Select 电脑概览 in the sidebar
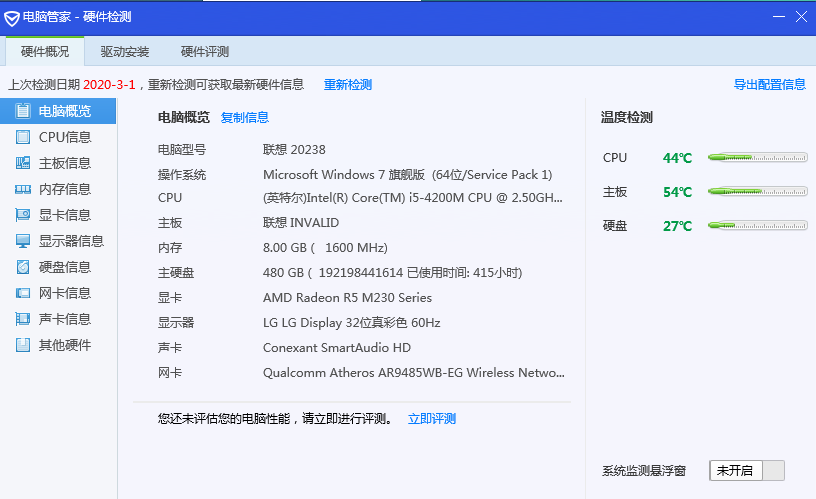The height and width of the screenshot is (499, 816). [58, 111]
